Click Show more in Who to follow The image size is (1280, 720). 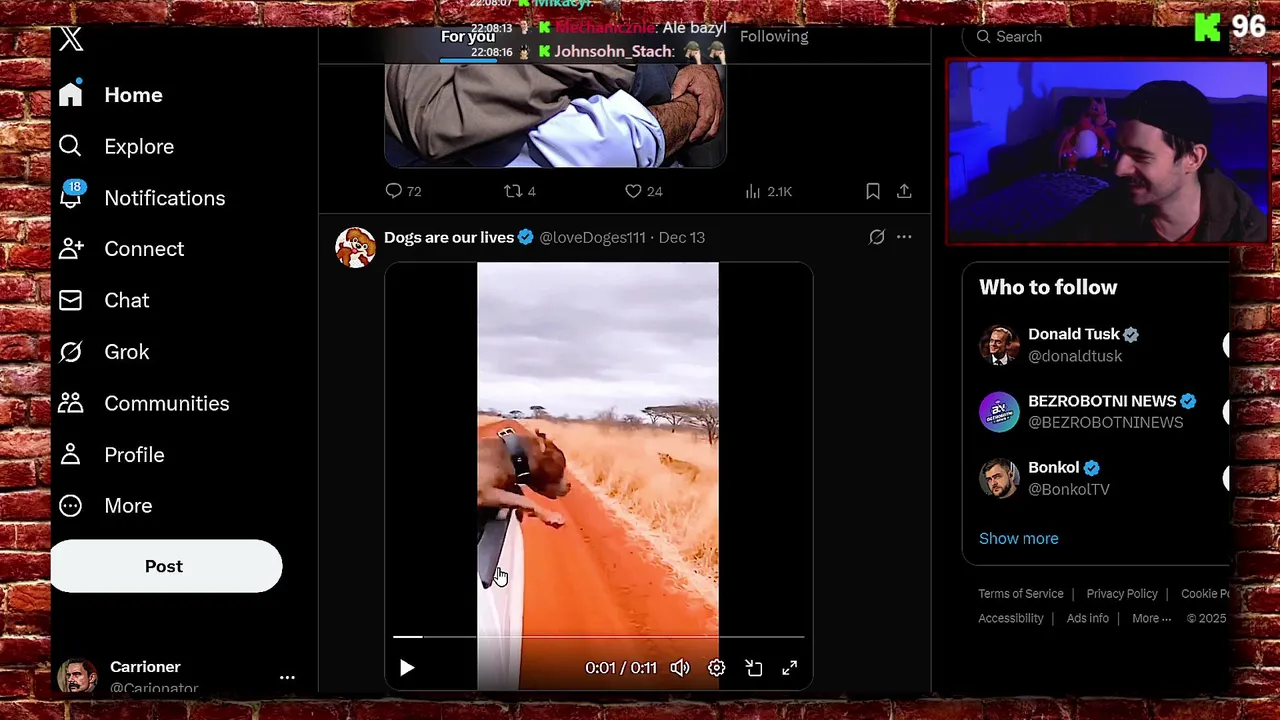[1018, 539]
